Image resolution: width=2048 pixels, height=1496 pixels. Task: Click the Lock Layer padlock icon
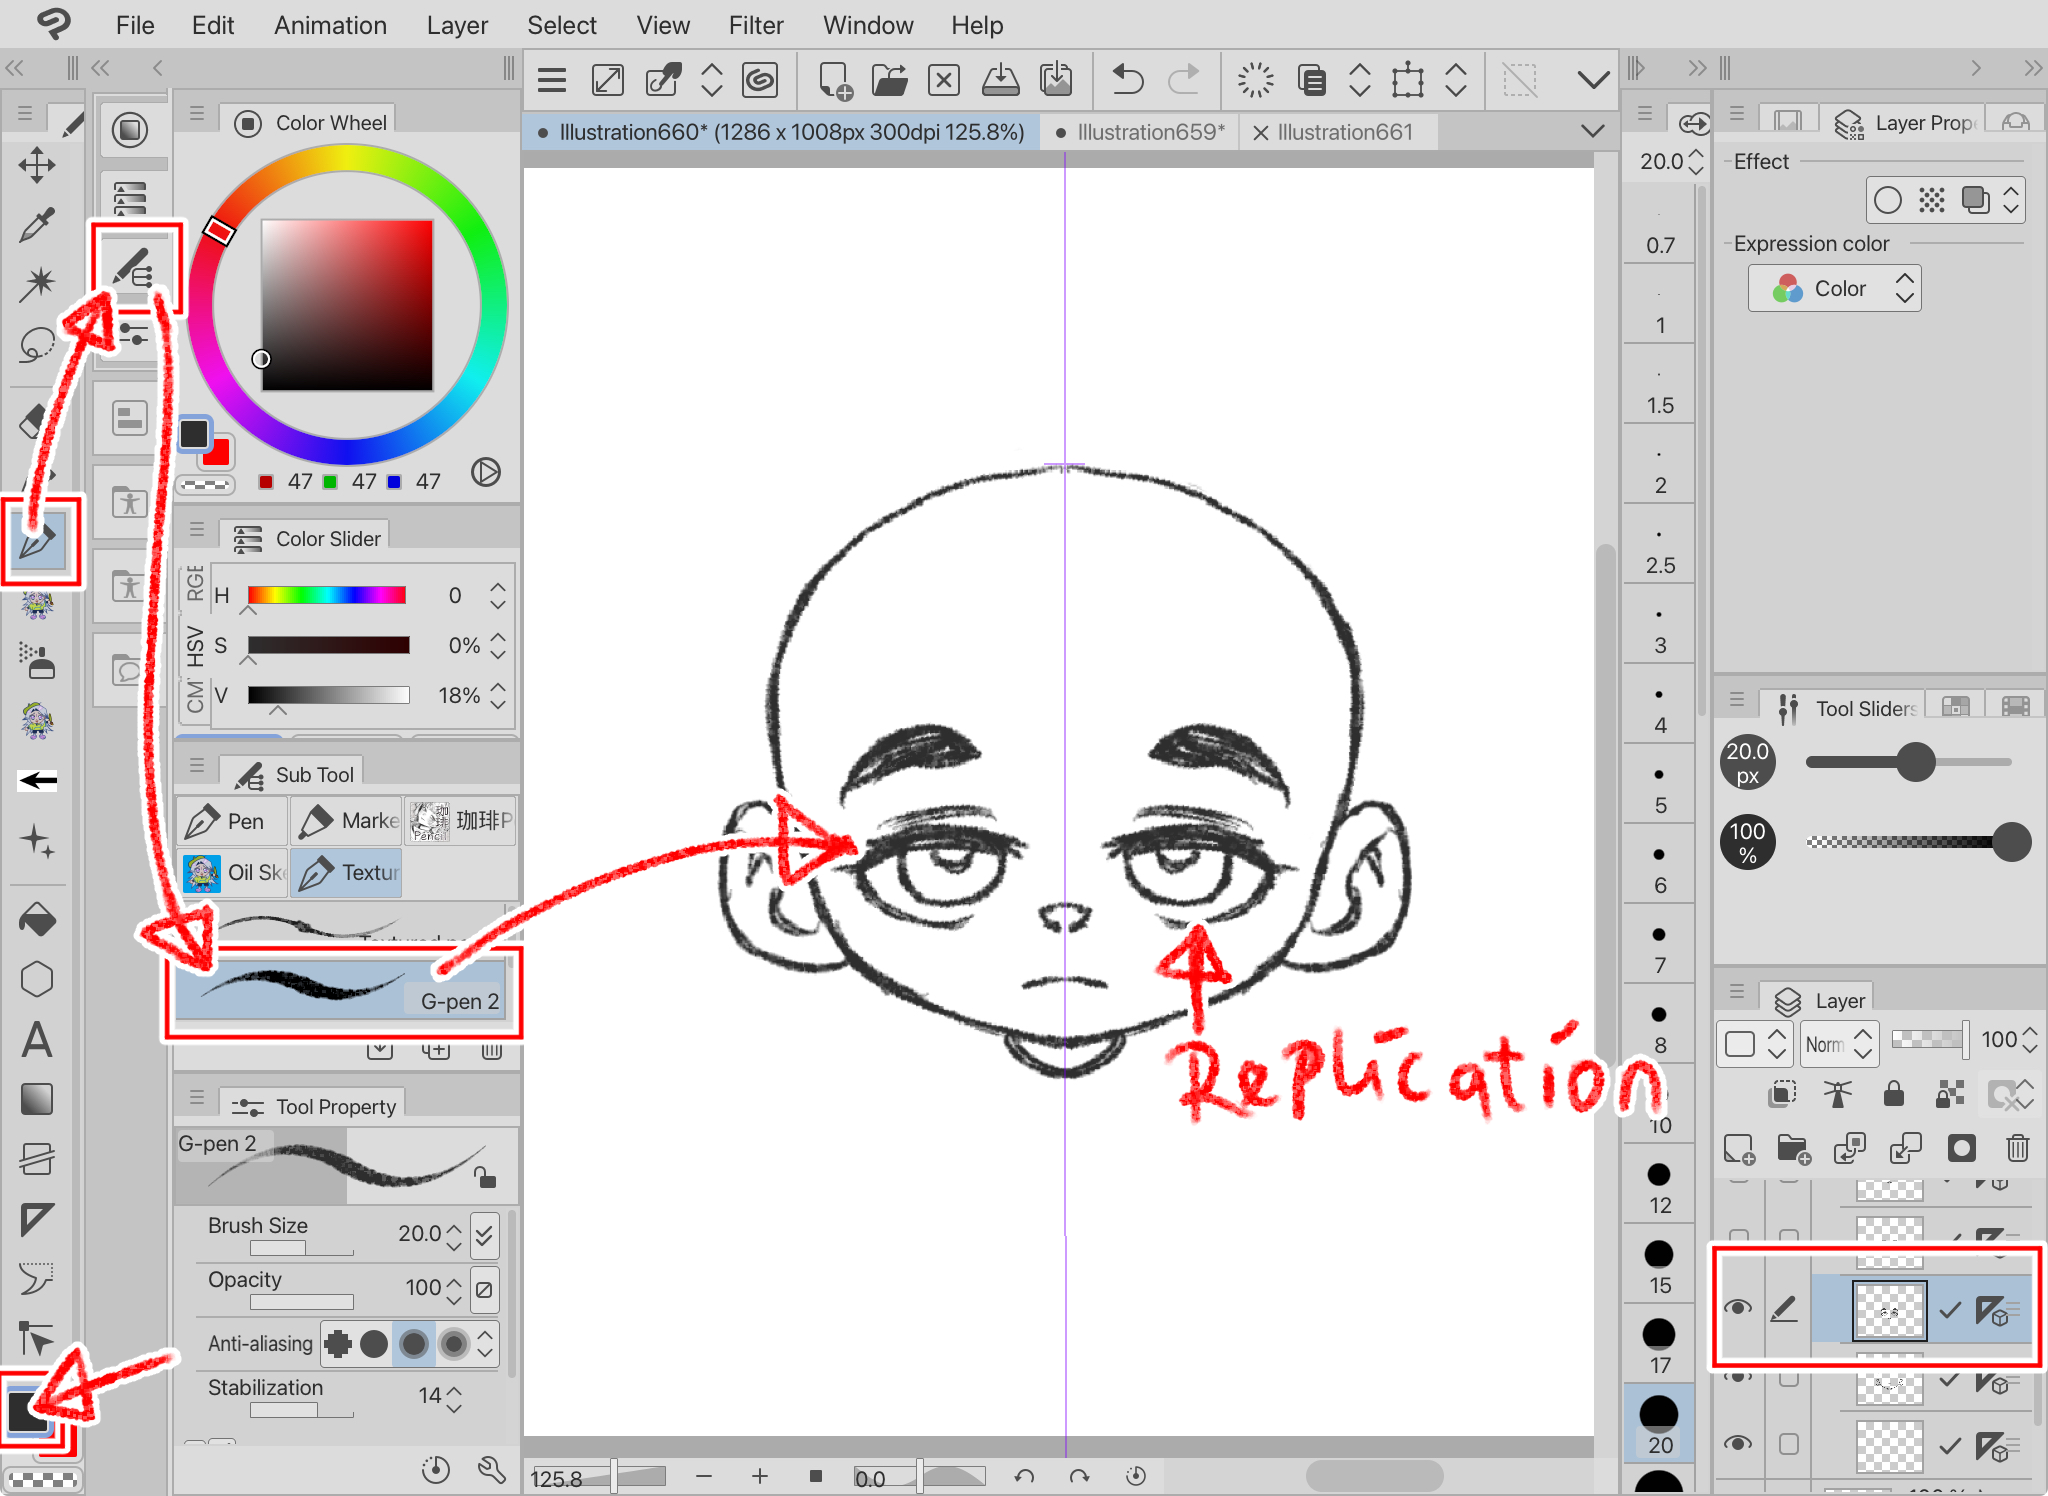pos(1893,1094)
